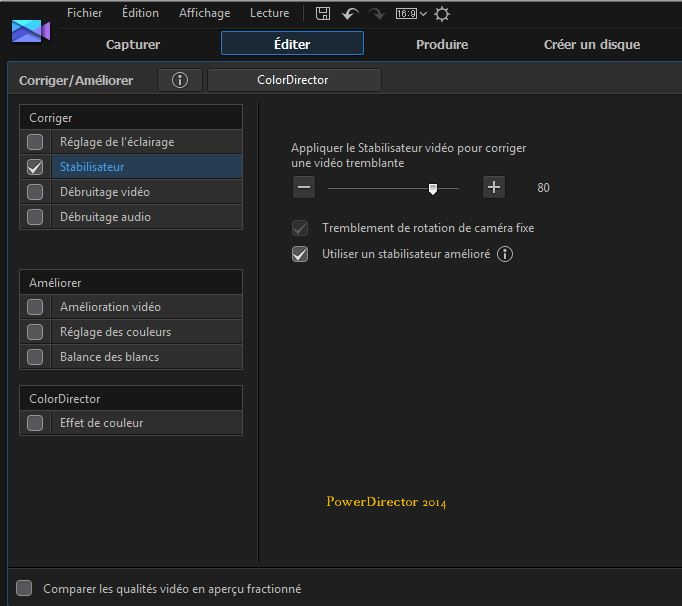Click the save project disk icon
This screenshot has height=606, width=682.
pyautogui.click(x=323, y=14)
